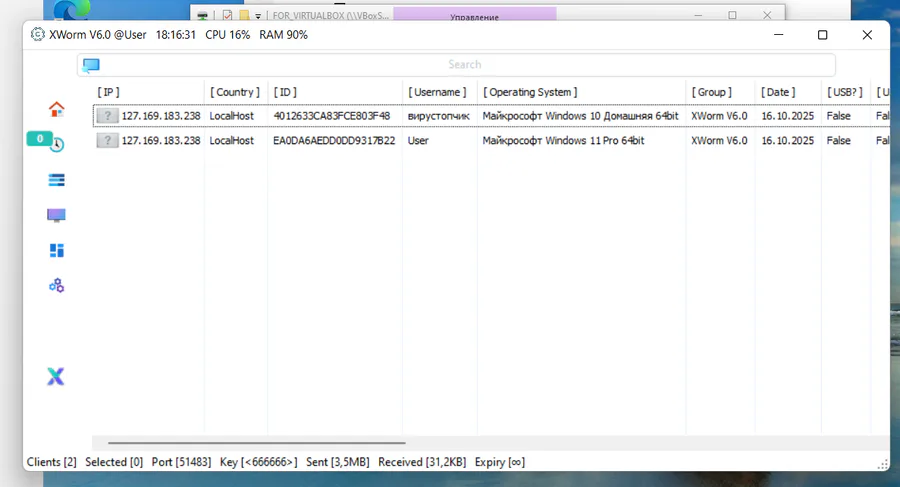
Task: Click USB False value in Windows 11 row
Action: (839, 141)
